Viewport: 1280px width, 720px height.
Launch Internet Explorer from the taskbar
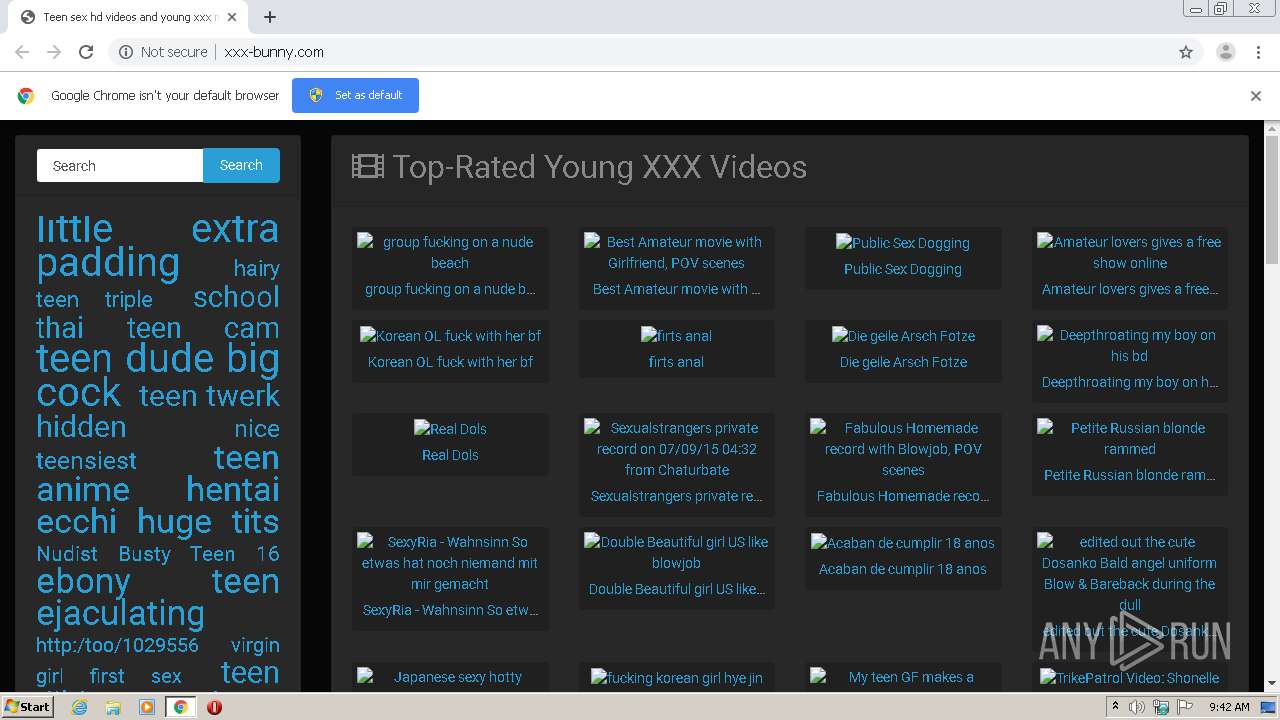pos(80,707)
